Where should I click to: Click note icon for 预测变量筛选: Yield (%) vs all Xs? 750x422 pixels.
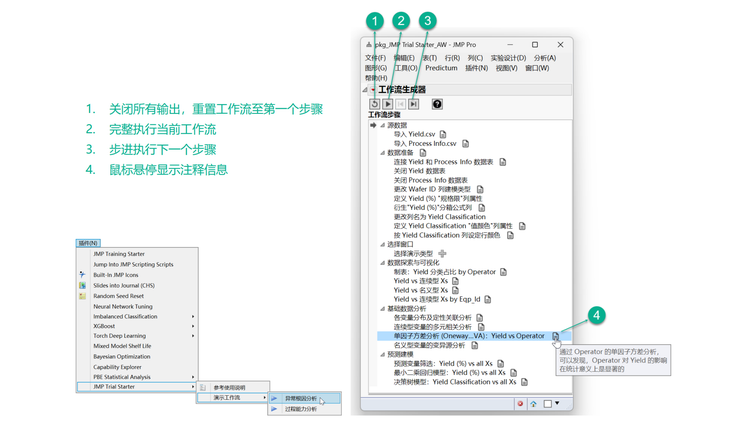click(x=501, y=364)
